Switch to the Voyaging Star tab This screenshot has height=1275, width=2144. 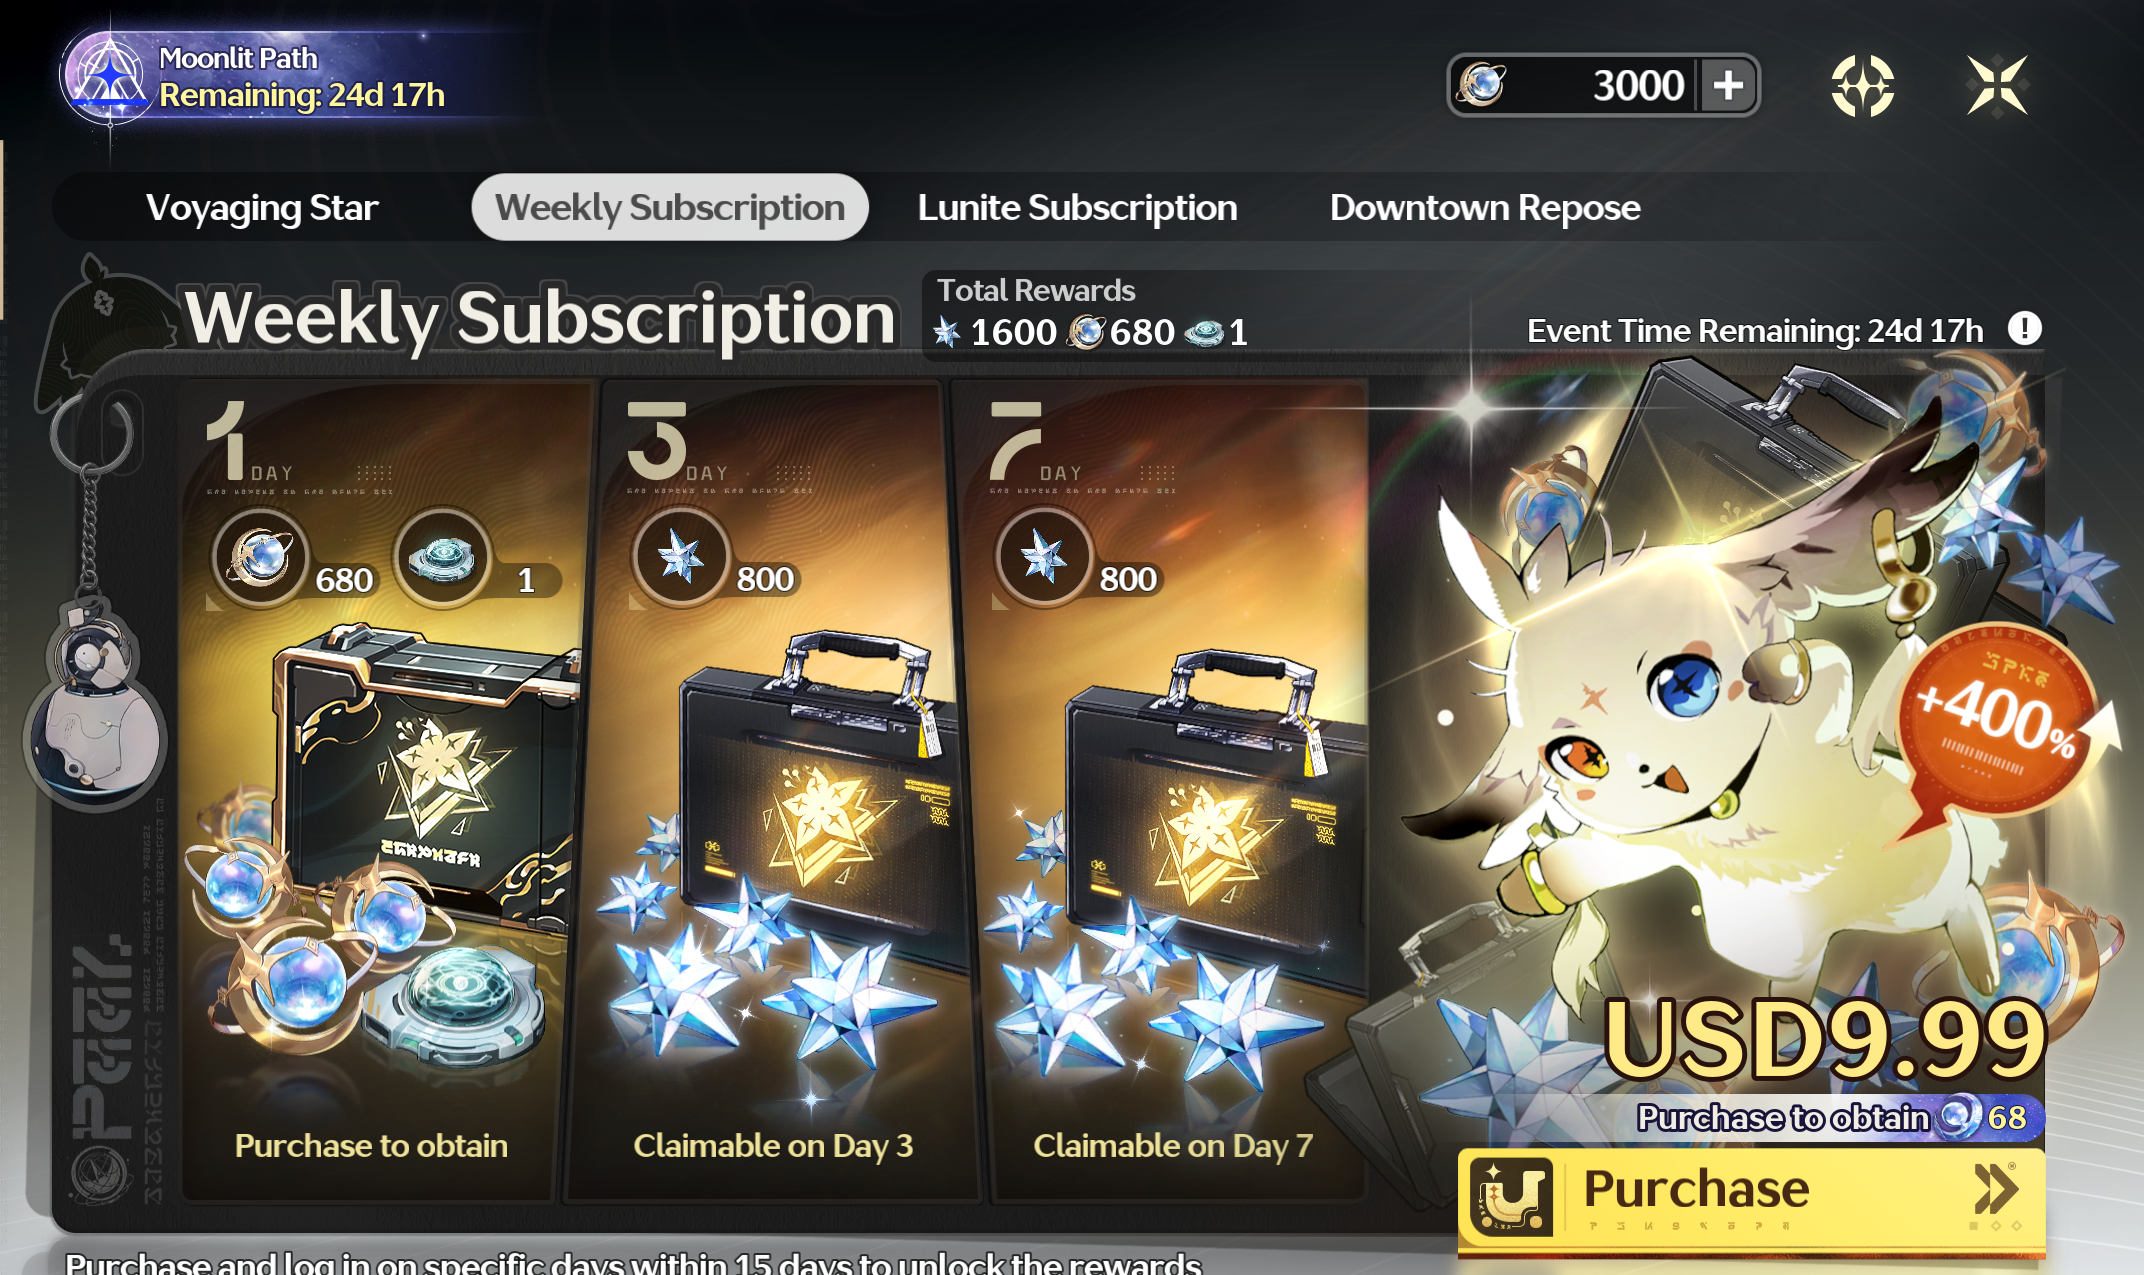click(x=262, y=208)
